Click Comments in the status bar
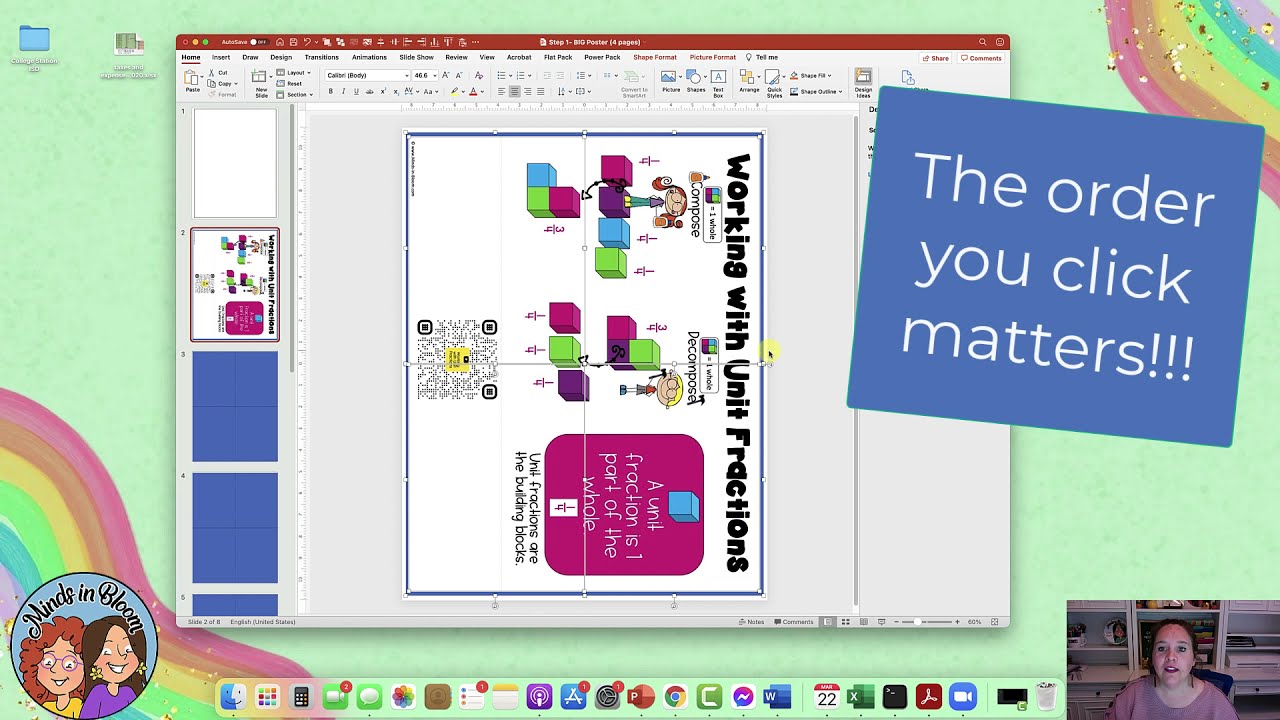1280x720 pixels. click(793, 622)
